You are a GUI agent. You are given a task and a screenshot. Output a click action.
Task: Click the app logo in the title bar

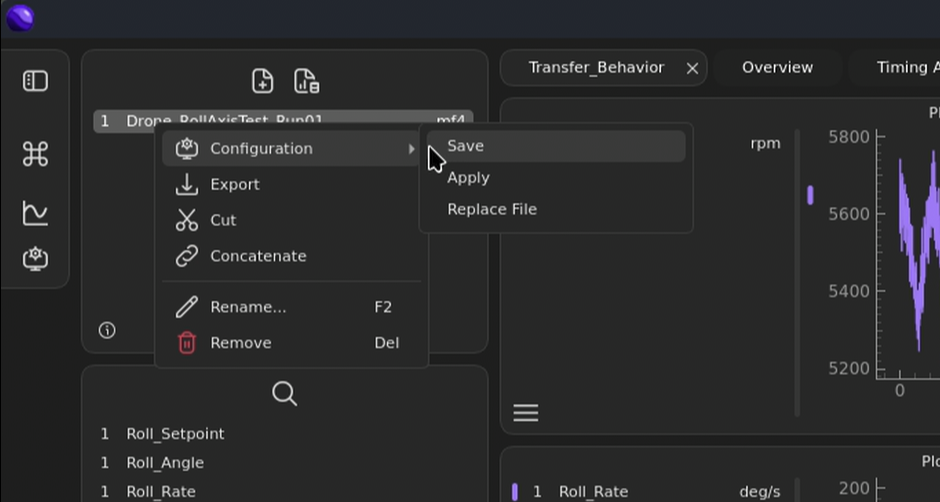click(20, 17)
